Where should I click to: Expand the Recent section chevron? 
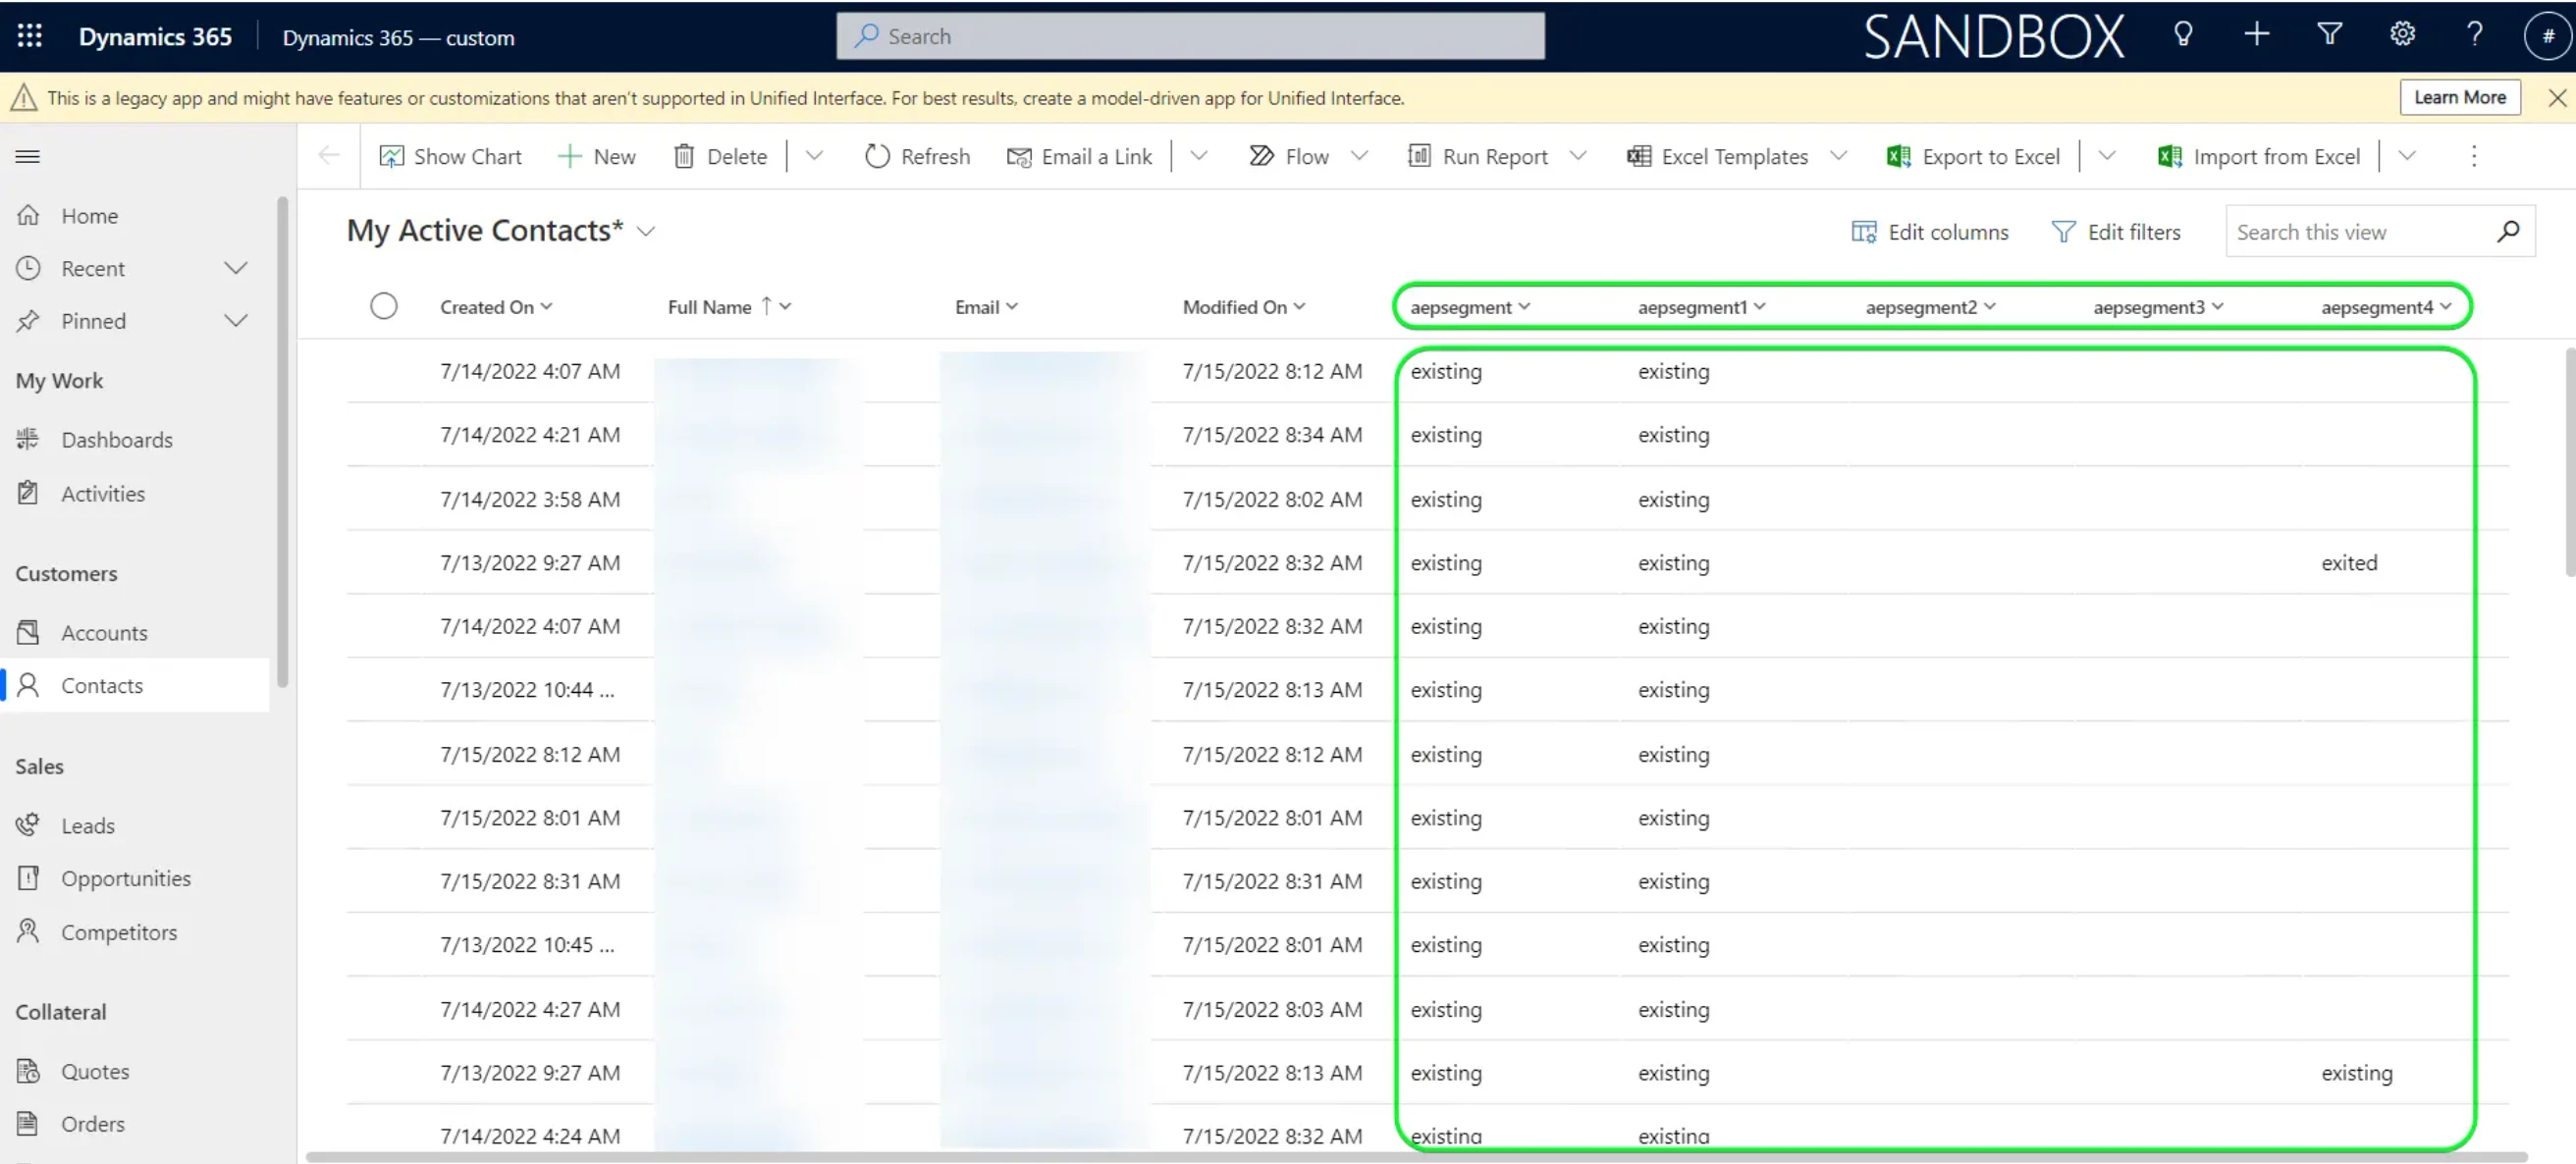(x=236, y=268)
